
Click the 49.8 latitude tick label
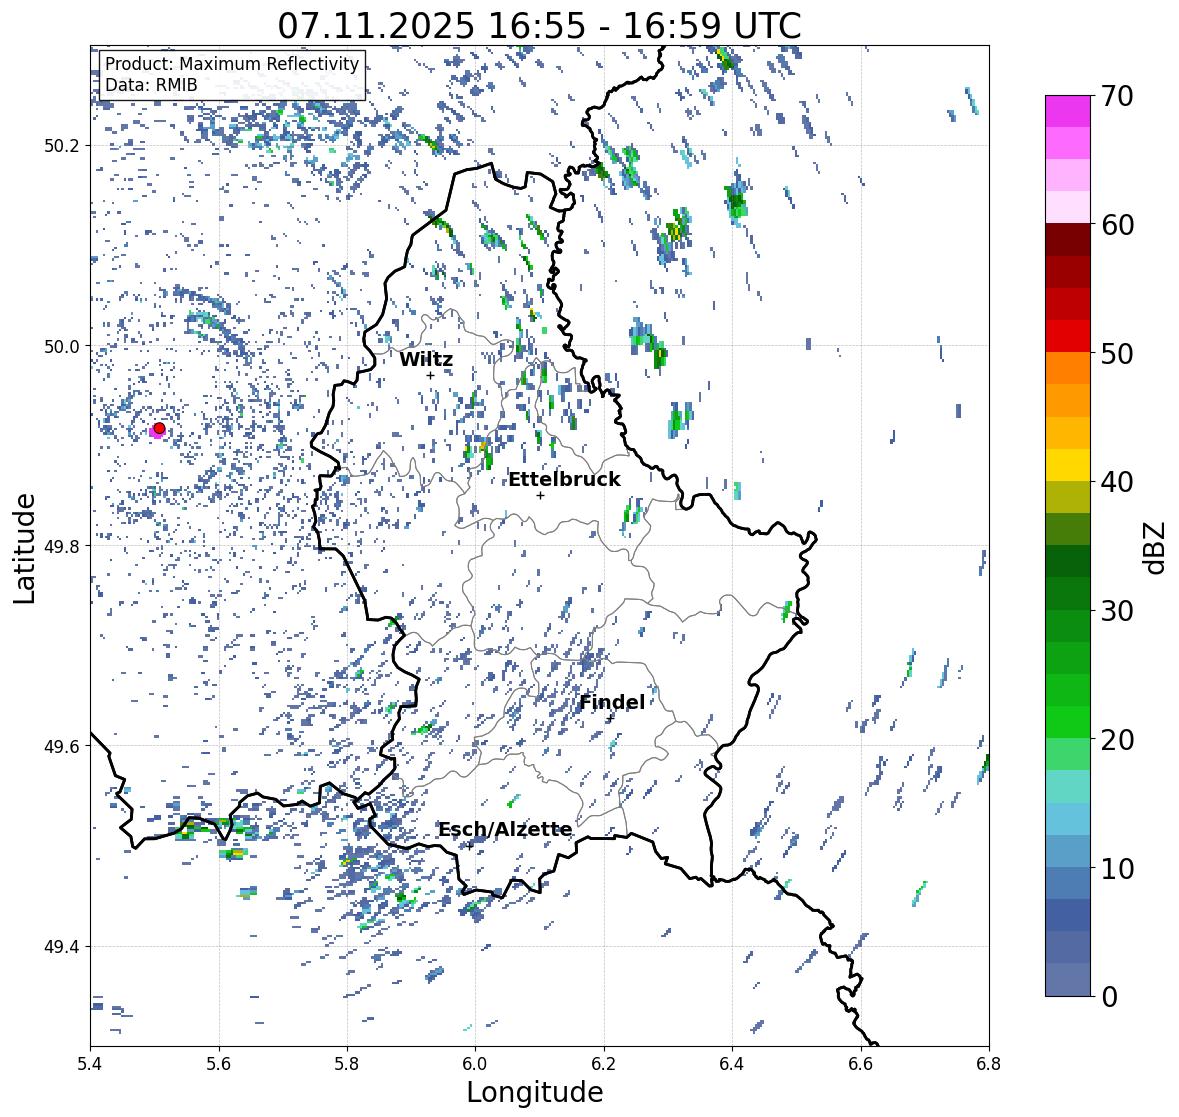point(61,546)
